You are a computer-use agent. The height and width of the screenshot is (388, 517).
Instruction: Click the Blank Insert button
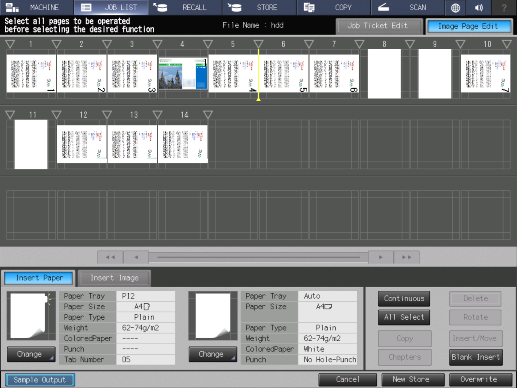[475, 357]
